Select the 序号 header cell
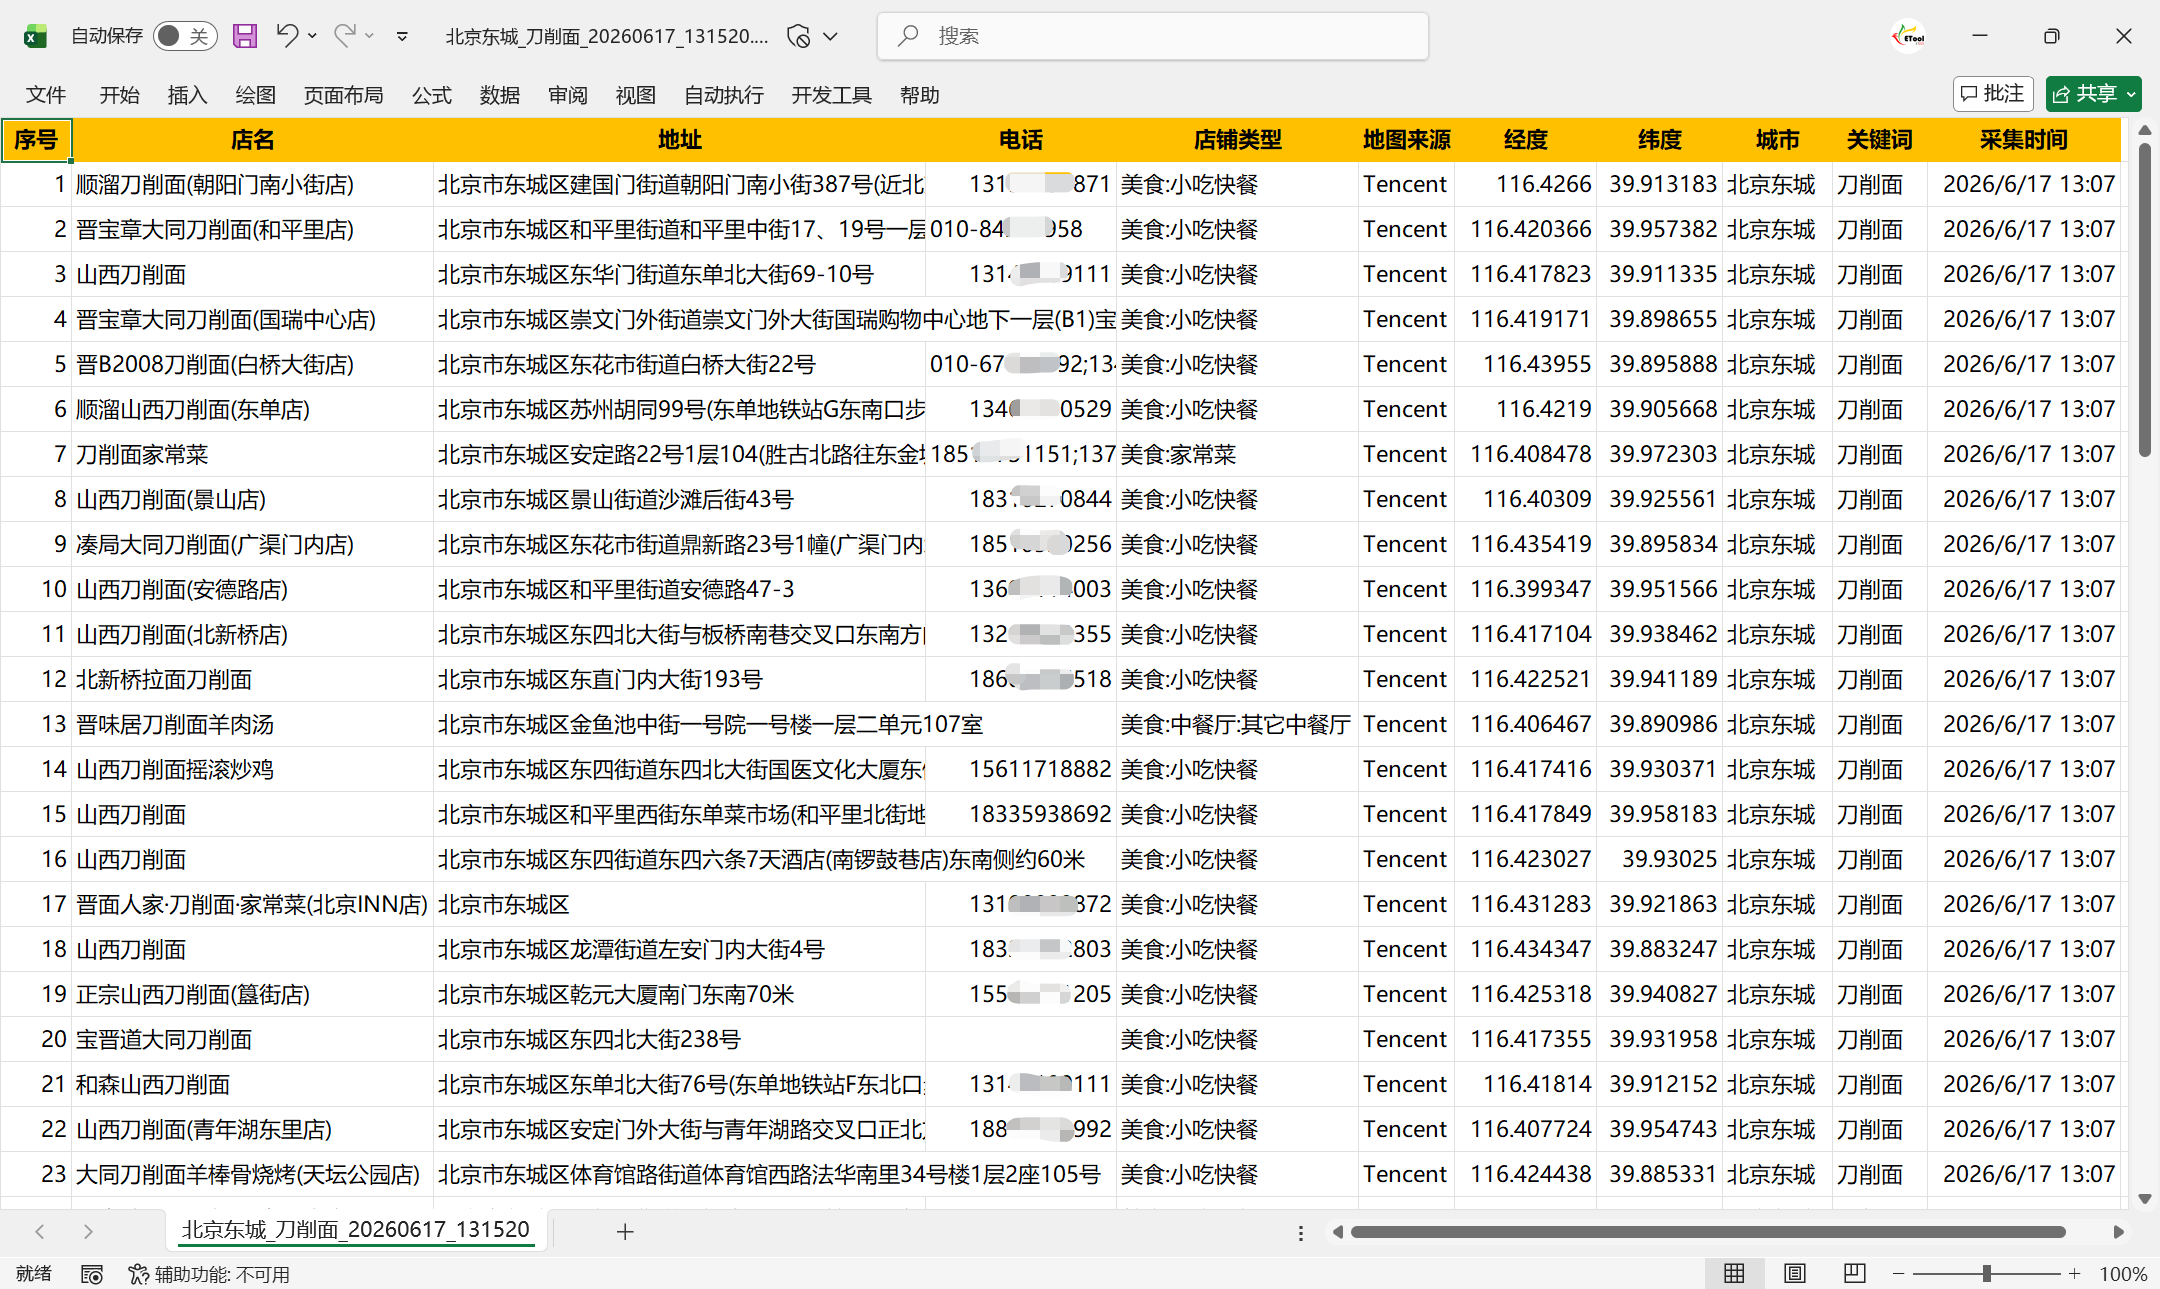2160x1289 pixels. [x=36, y=140]
